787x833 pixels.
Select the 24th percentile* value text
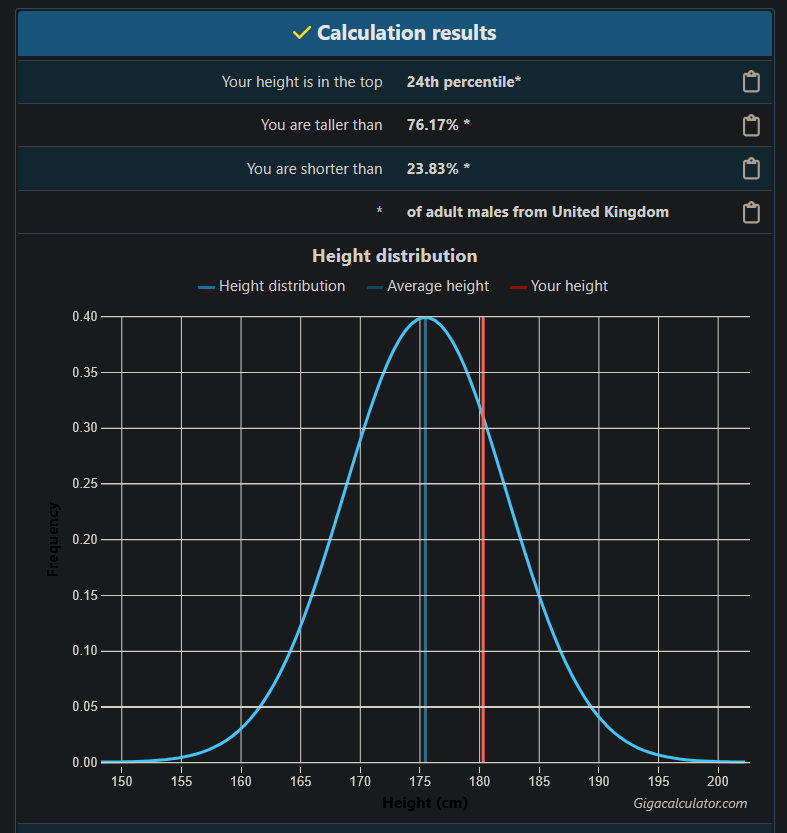464,82
